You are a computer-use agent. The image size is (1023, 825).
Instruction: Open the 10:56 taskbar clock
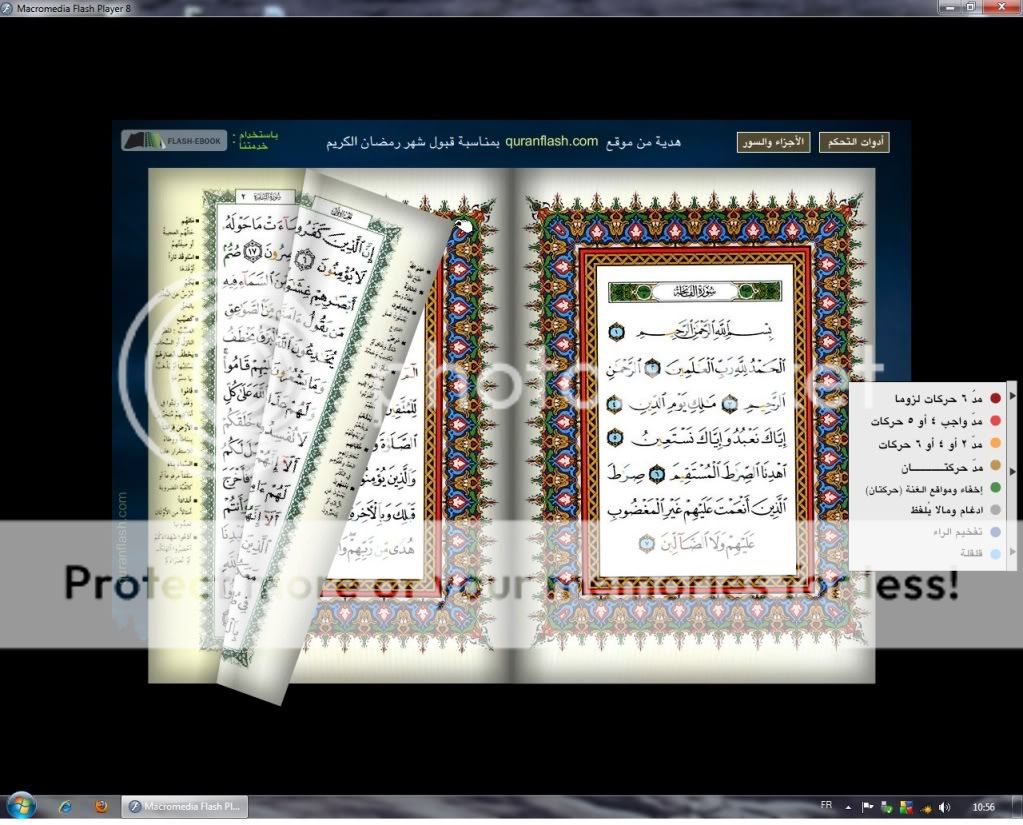click(983, 807)
